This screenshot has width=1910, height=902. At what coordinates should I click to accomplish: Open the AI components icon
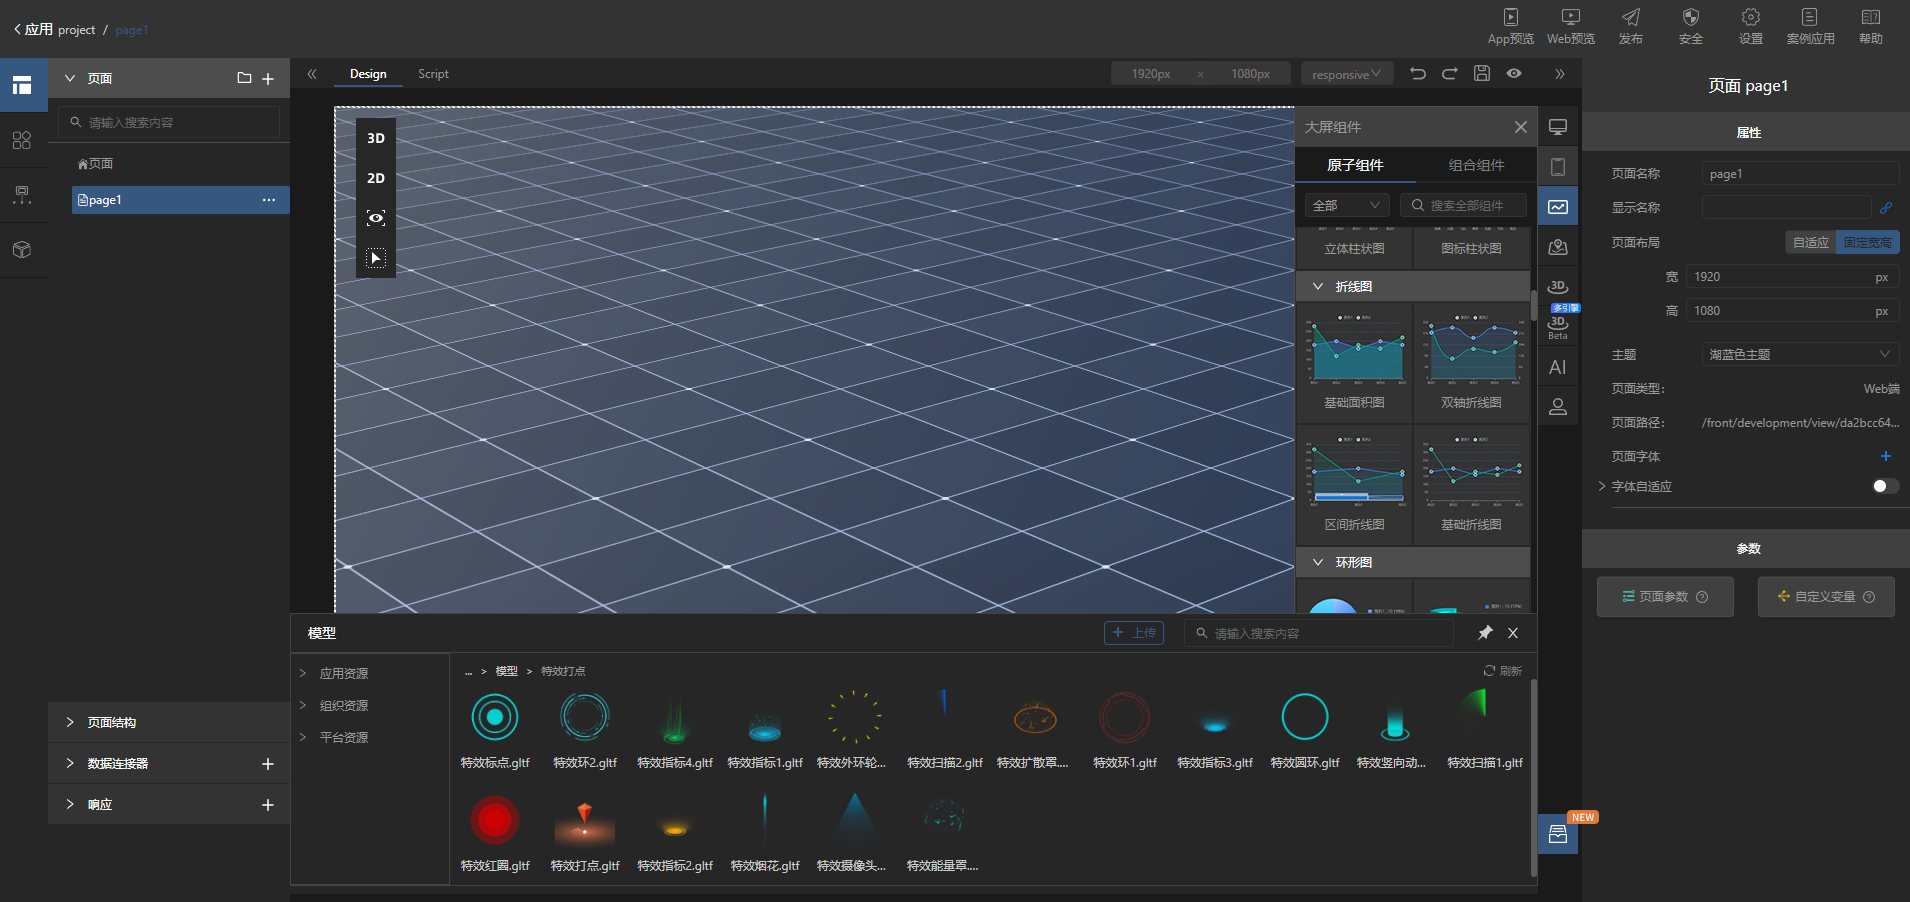coord(1558,367)
